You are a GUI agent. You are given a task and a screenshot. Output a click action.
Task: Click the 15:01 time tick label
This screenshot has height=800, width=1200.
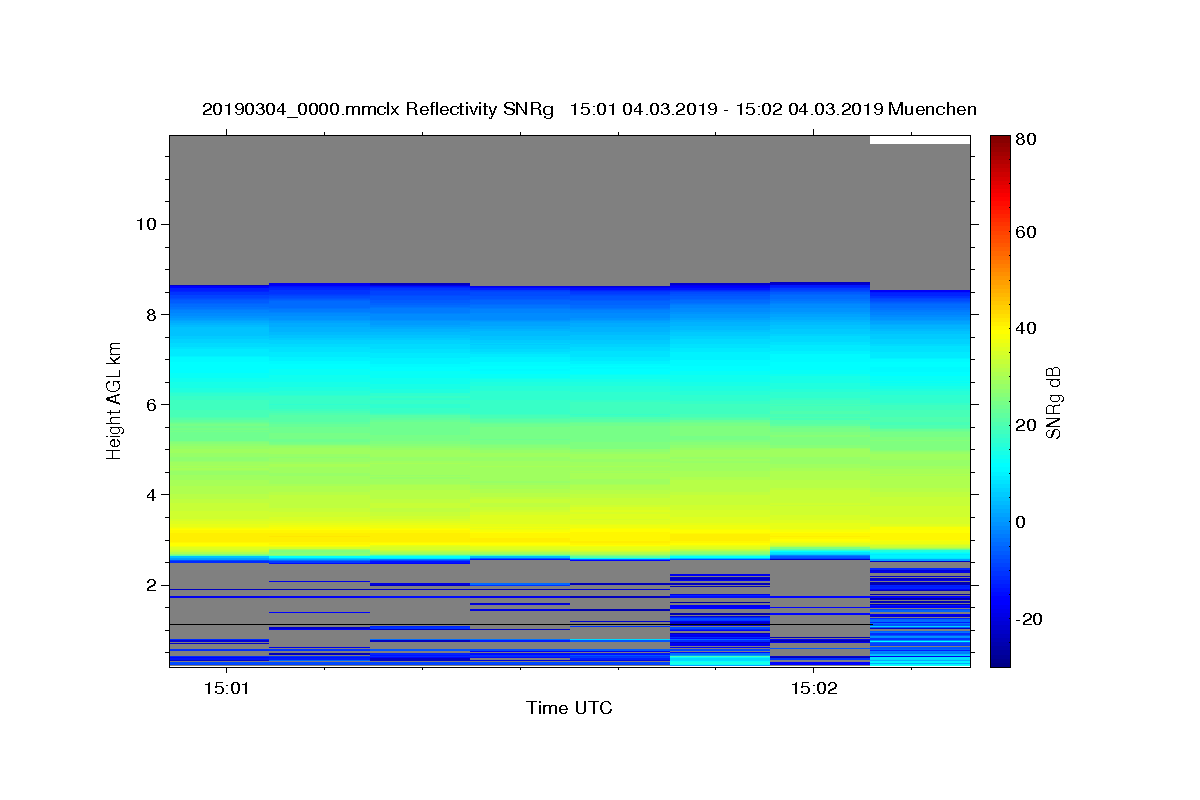[x=226, y=688]
